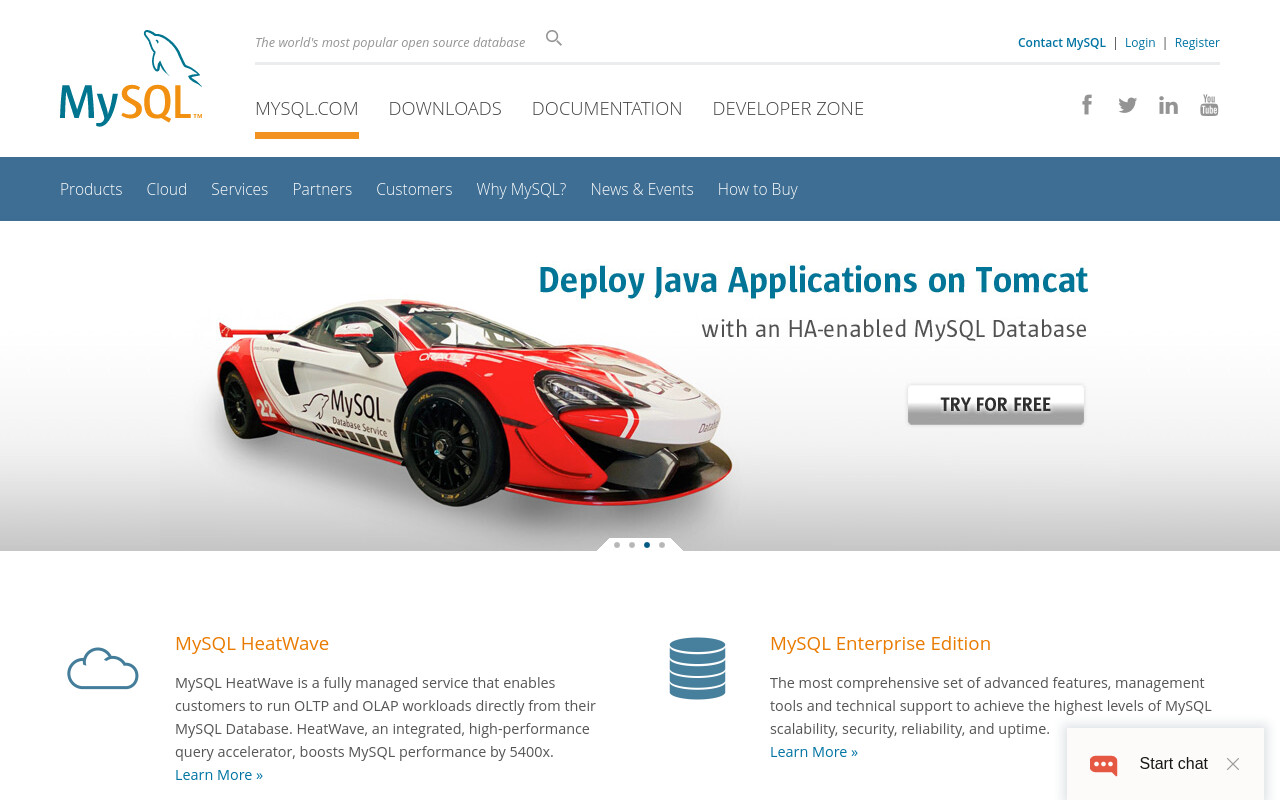
Task: Select the fourth carousel slide dot
Action: click(662, 545)
